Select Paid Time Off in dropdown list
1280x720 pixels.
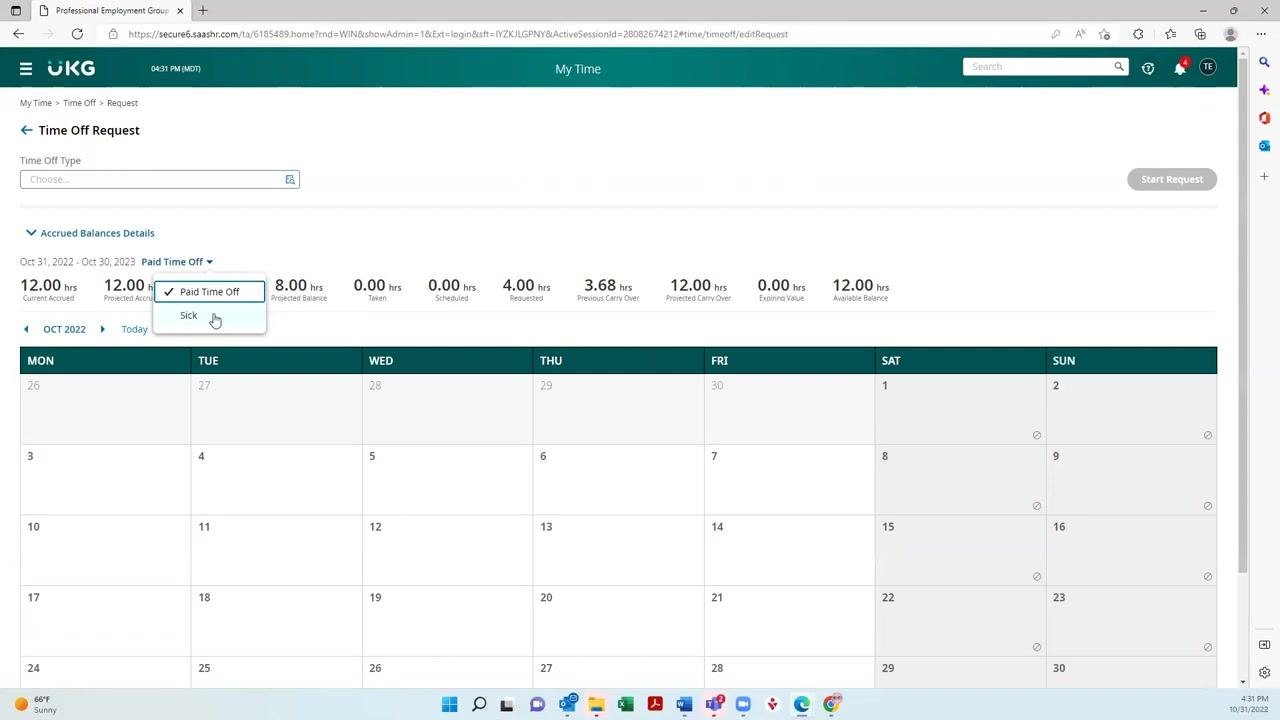click(x=210, y=292)
